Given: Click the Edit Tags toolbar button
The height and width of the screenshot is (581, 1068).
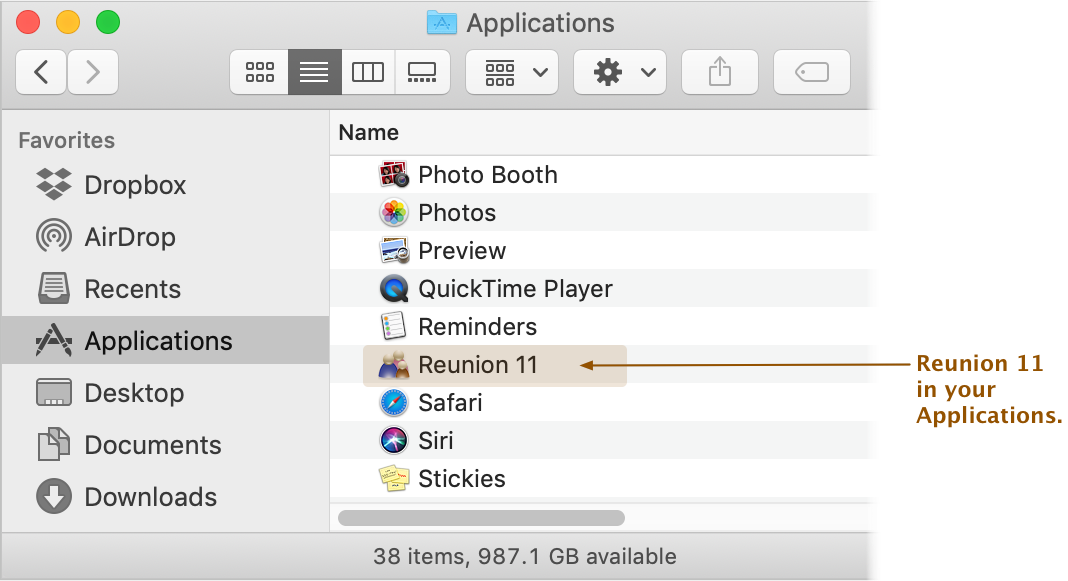Looking at the screenshot, I should [x=812, y=72].
